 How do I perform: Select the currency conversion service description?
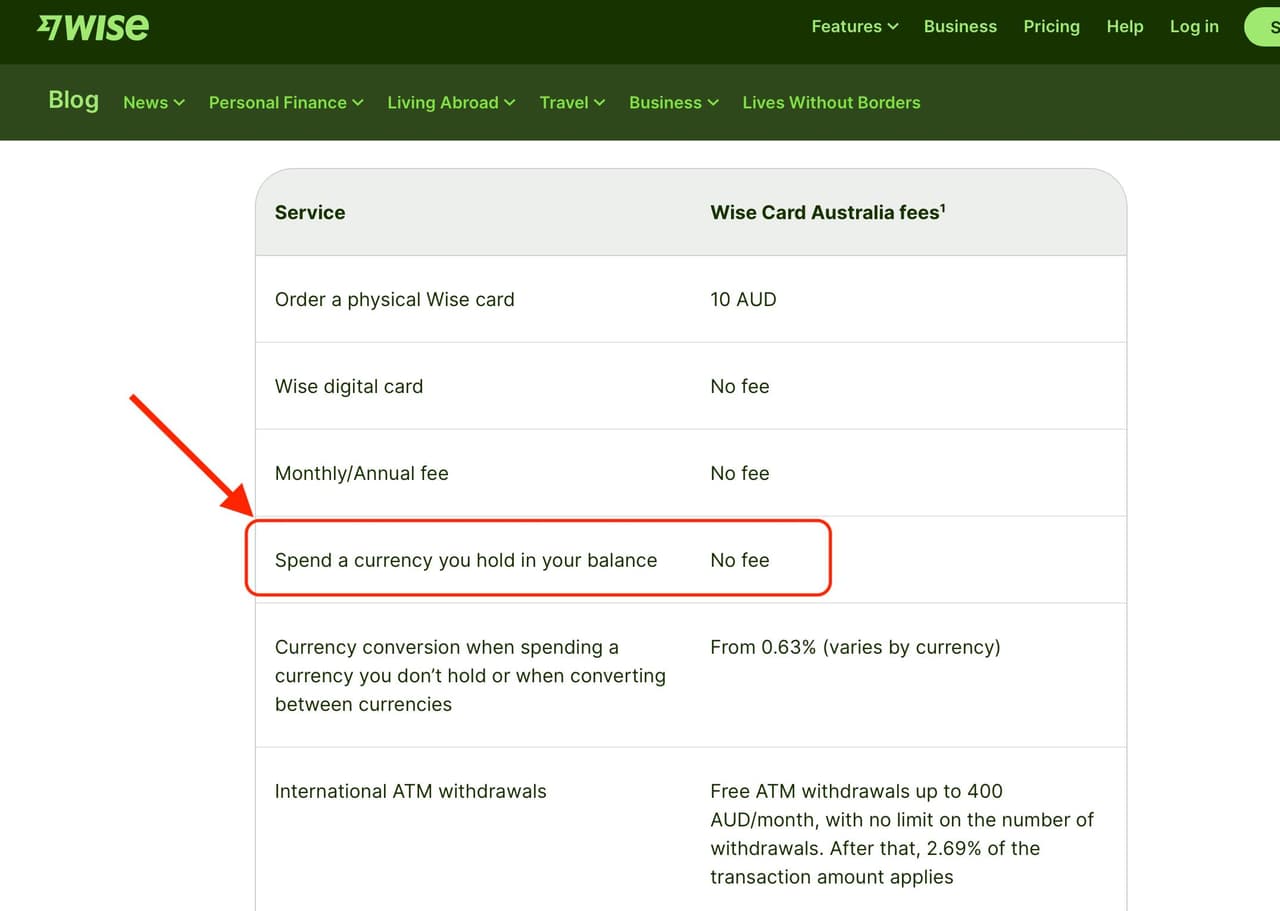coord(470,675)
